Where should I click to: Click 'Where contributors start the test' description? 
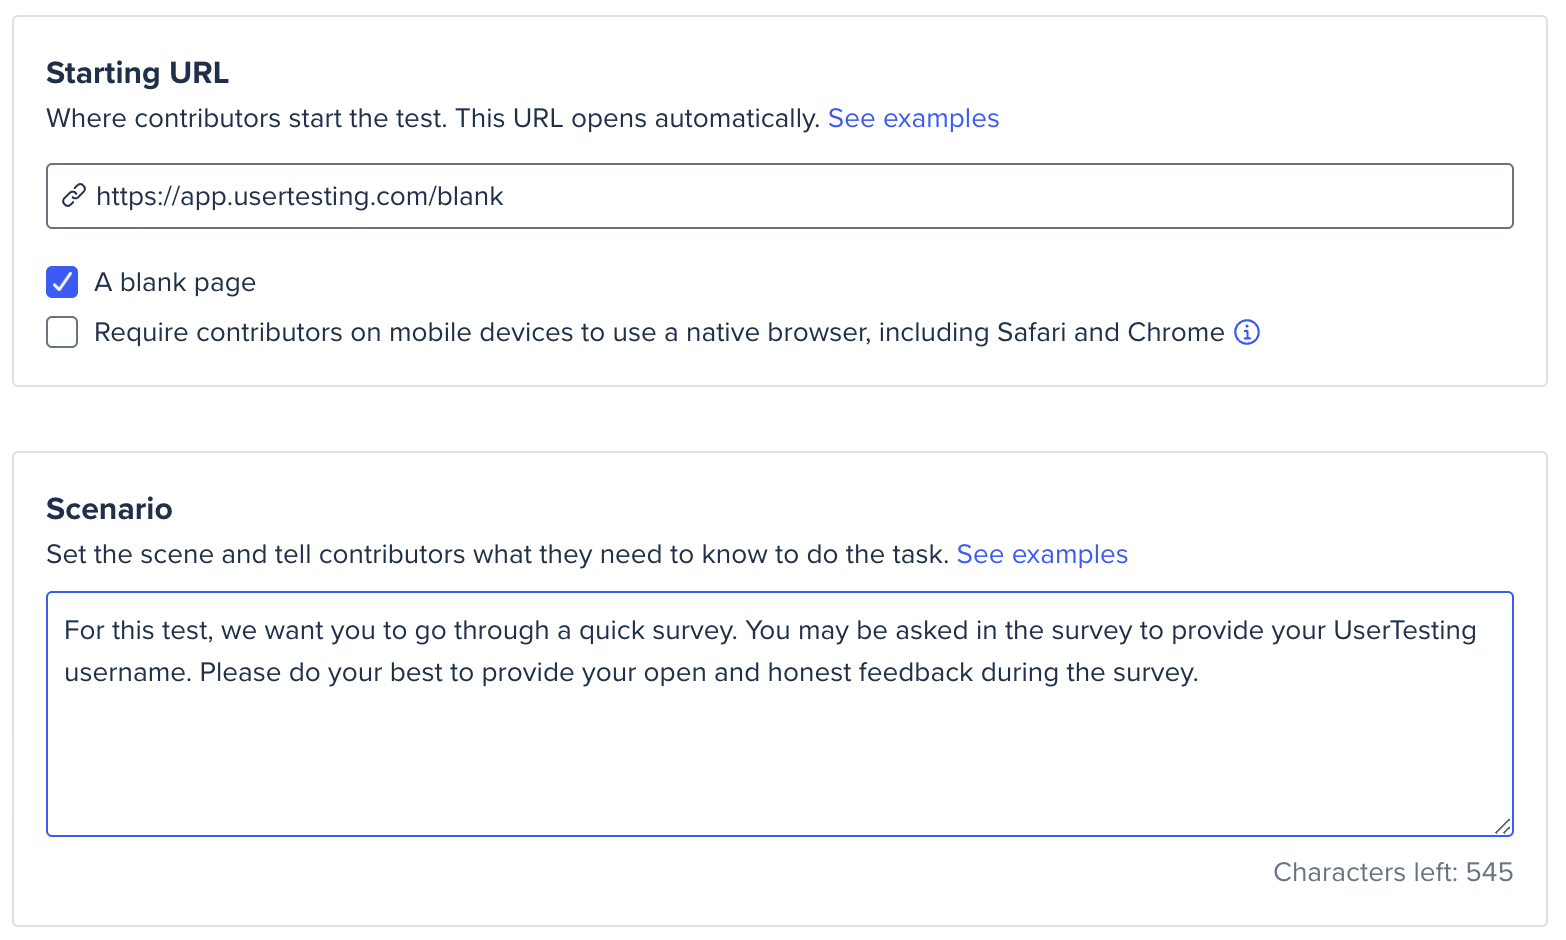[x=433, y=118]
